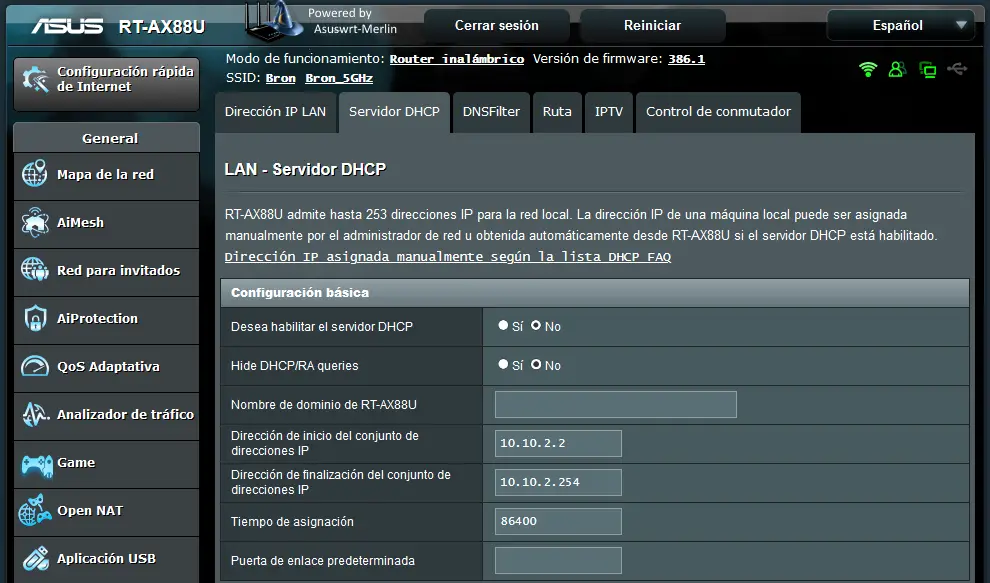Click the Nombre de dominio input field
Screen dimensions: 990x583
tap(616, 404)
